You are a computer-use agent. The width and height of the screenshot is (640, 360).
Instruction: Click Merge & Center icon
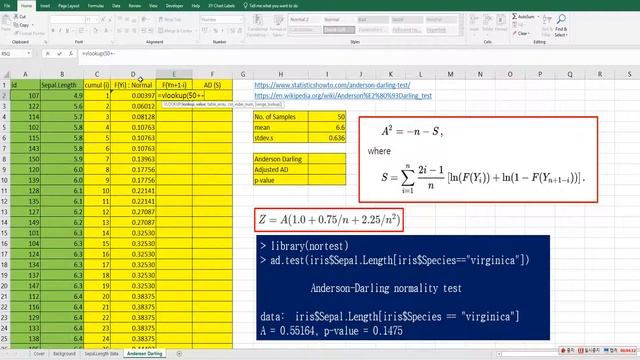[161, 31]
